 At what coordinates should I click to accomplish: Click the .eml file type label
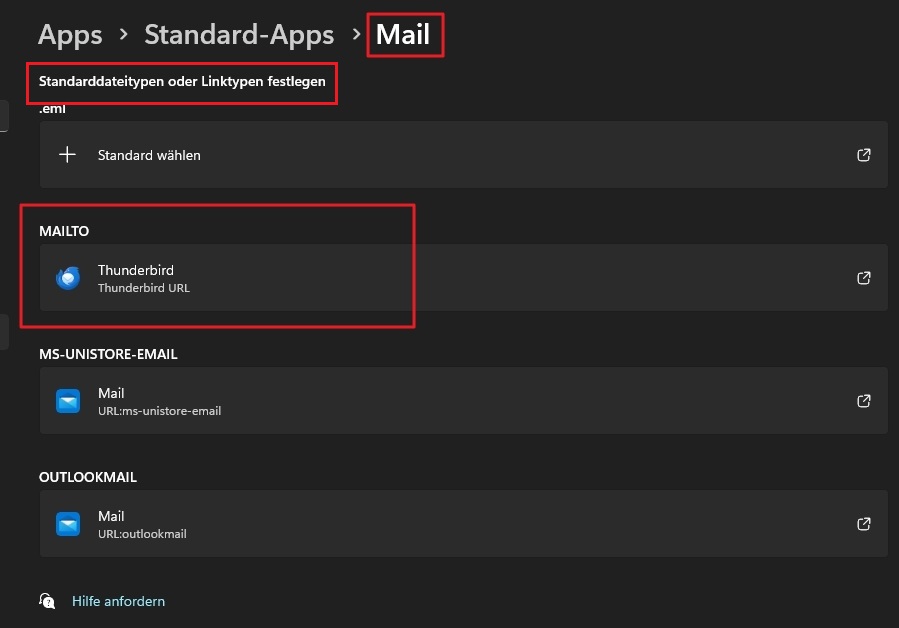(x=52, y=109)
